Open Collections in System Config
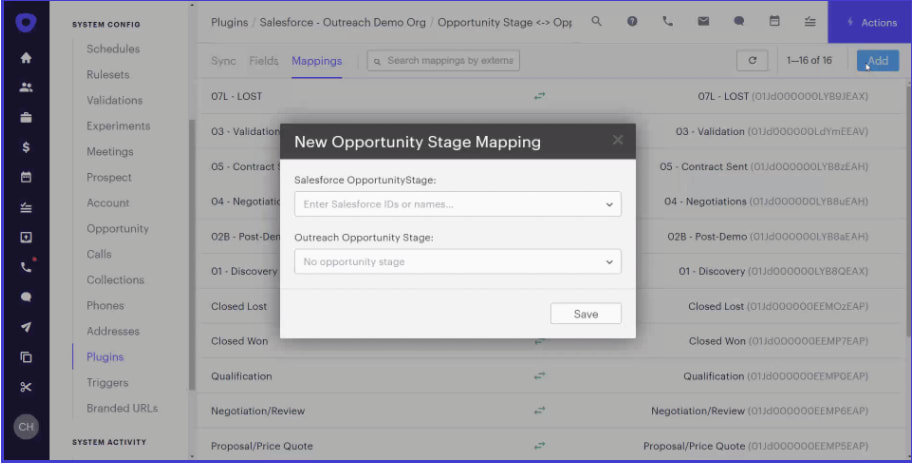This screenshot has width=912, height=465. pos(115,279)
